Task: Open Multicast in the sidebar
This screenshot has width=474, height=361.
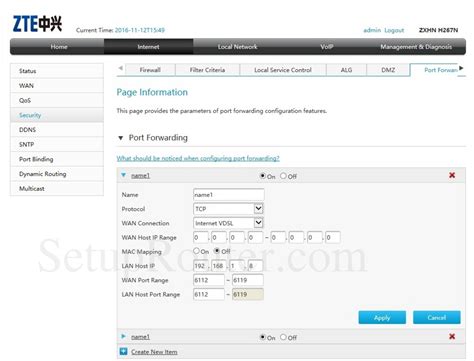Action: pos(57,188)
